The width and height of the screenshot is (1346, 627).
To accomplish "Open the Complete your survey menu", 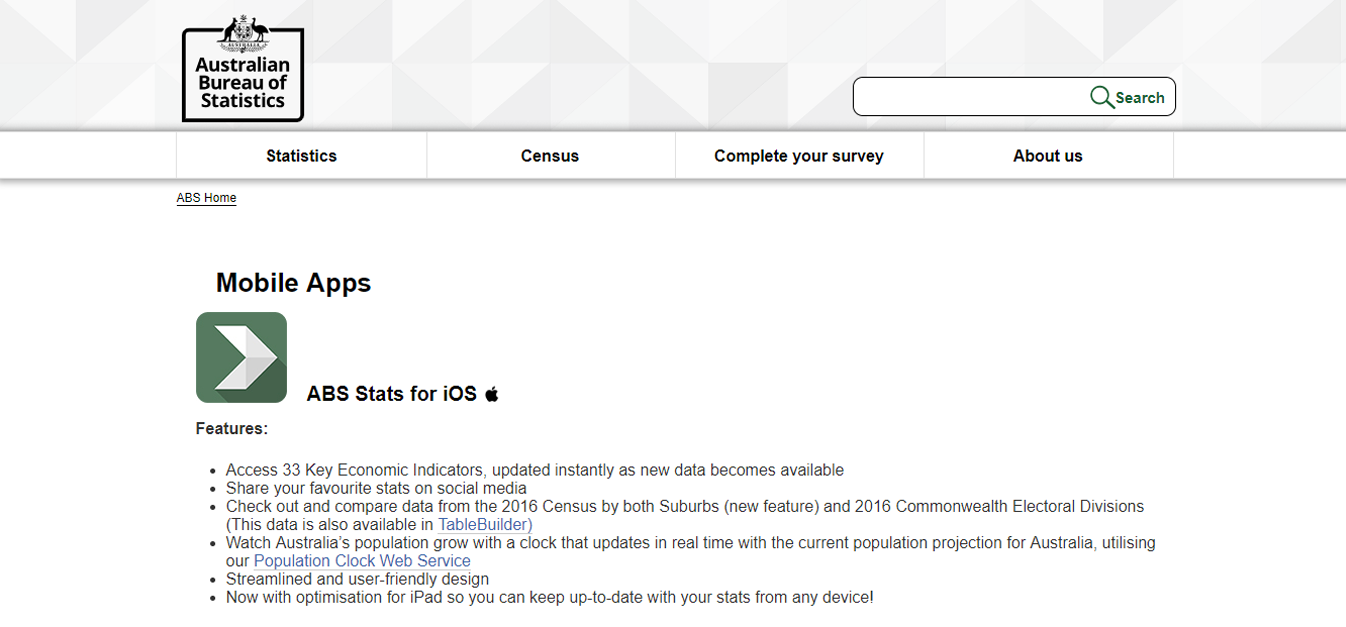I will coord(799,156).
